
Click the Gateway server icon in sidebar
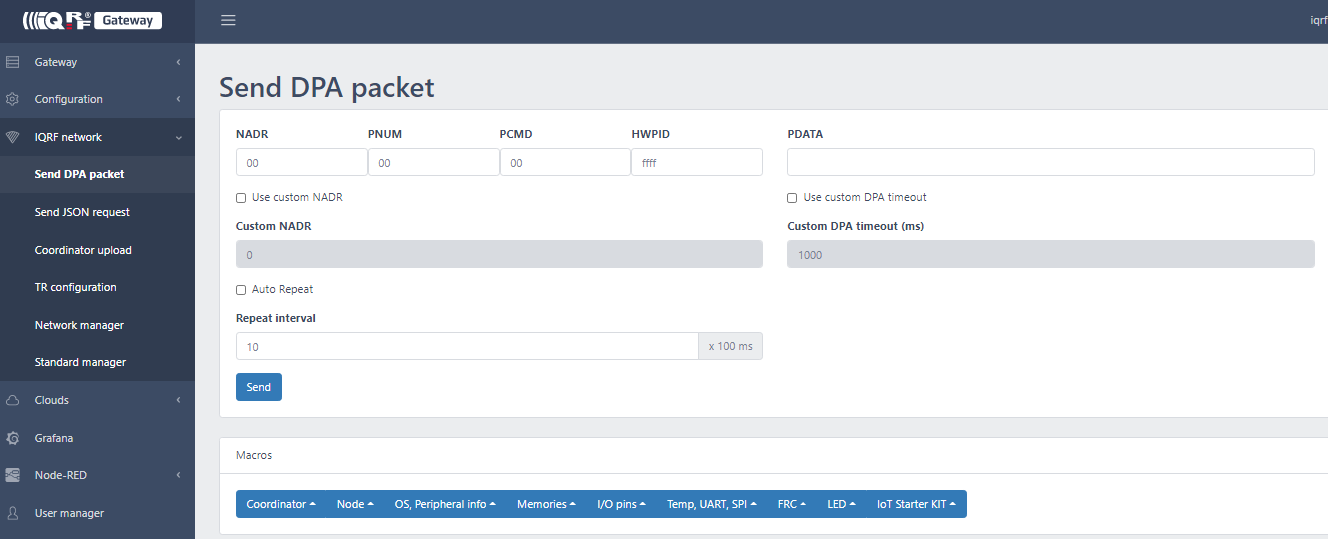coord(13,62)
